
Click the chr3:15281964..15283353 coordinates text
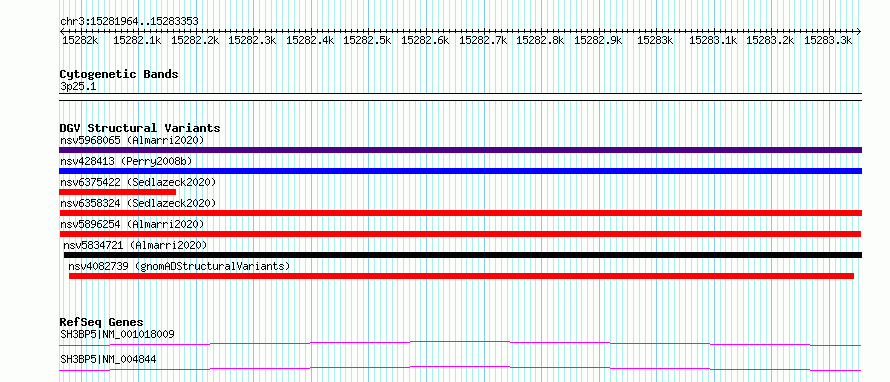[x=129, y=22]
